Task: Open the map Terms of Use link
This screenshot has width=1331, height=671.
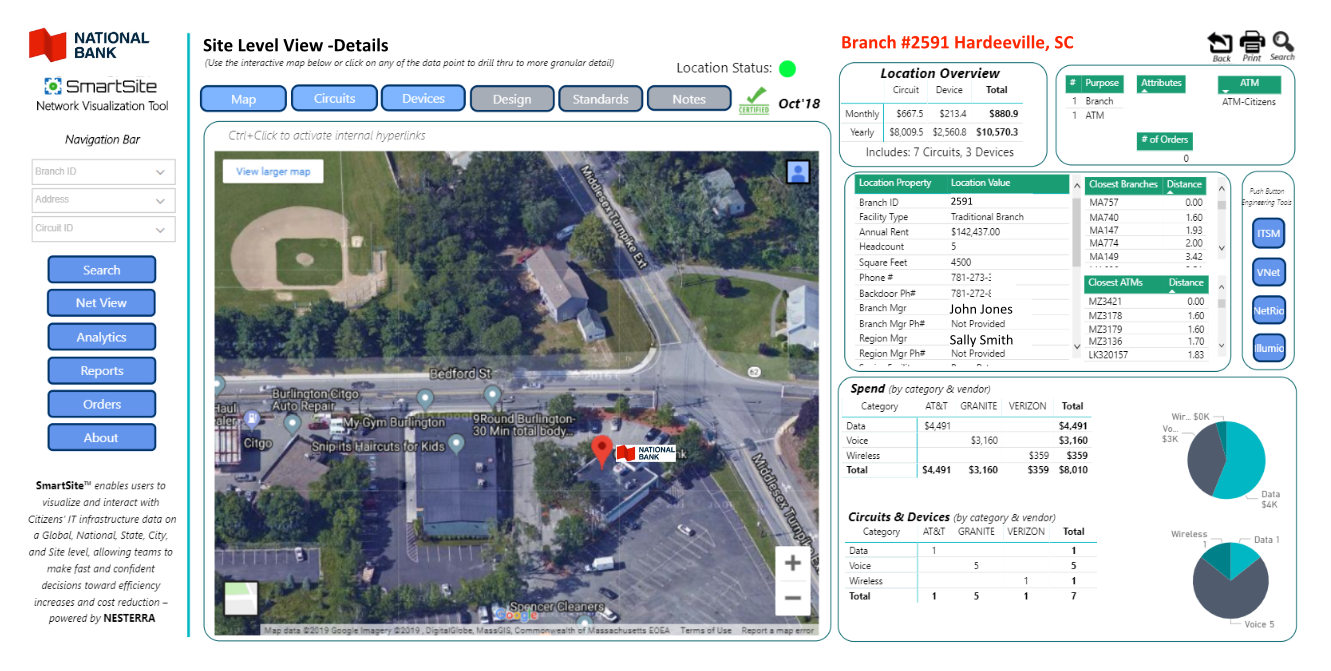Action: coord(706,631)
